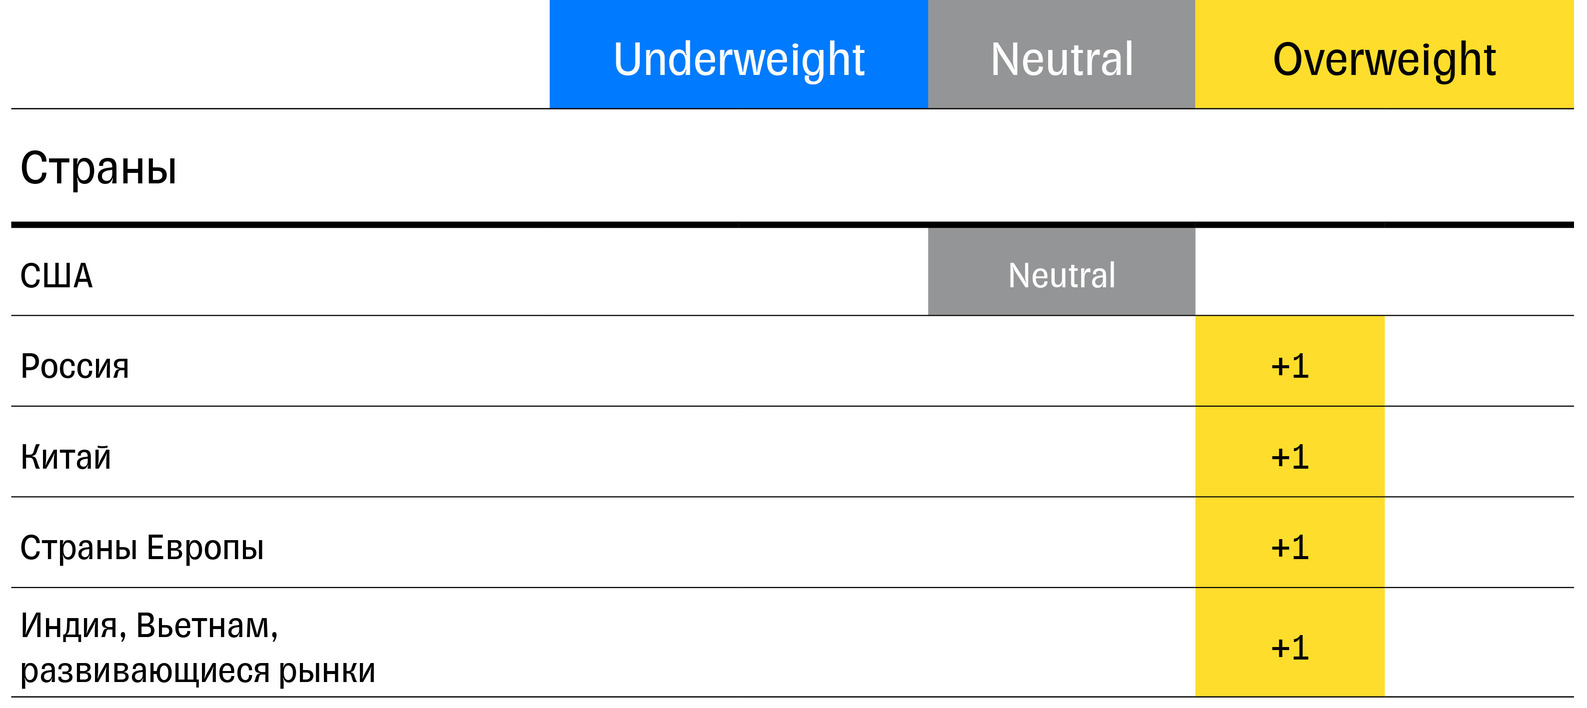Click the Страны section heading
The height and width of the screenshot is (708, 1587).
[x=99, y=168]
